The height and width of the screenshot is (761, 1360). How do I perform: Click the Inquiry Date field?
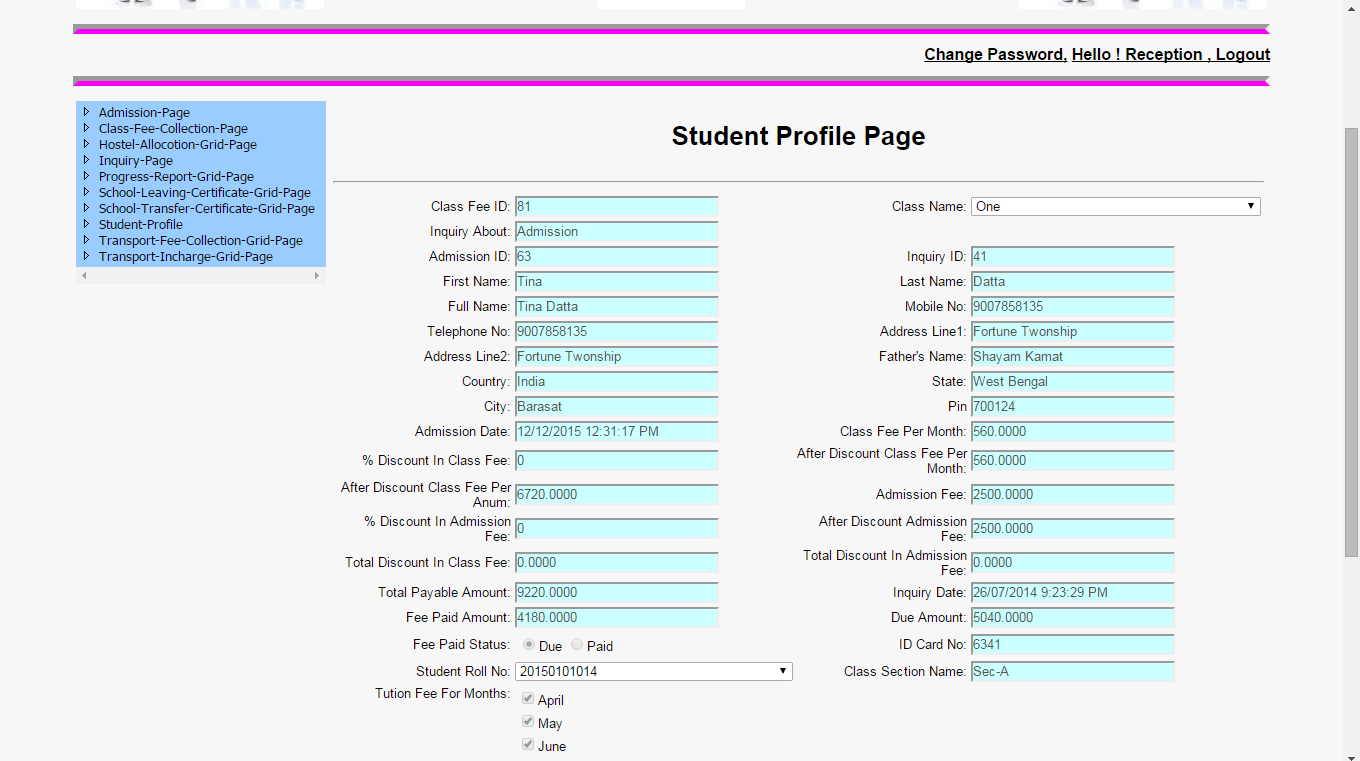[x=1073, y=593]
